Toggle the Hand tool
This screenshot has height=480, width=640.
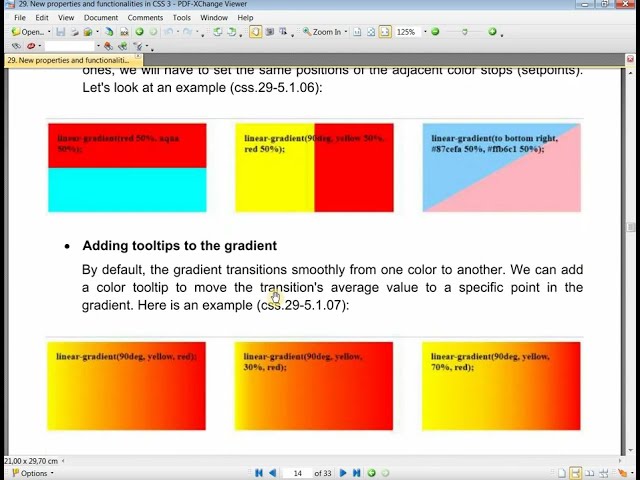click(x=256, y=32)
